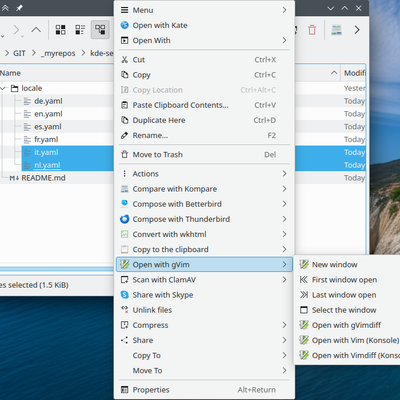Click the kde-se breadcrumb segment
400x400 pixels.
pyautogui.click(x=102, y=53)
